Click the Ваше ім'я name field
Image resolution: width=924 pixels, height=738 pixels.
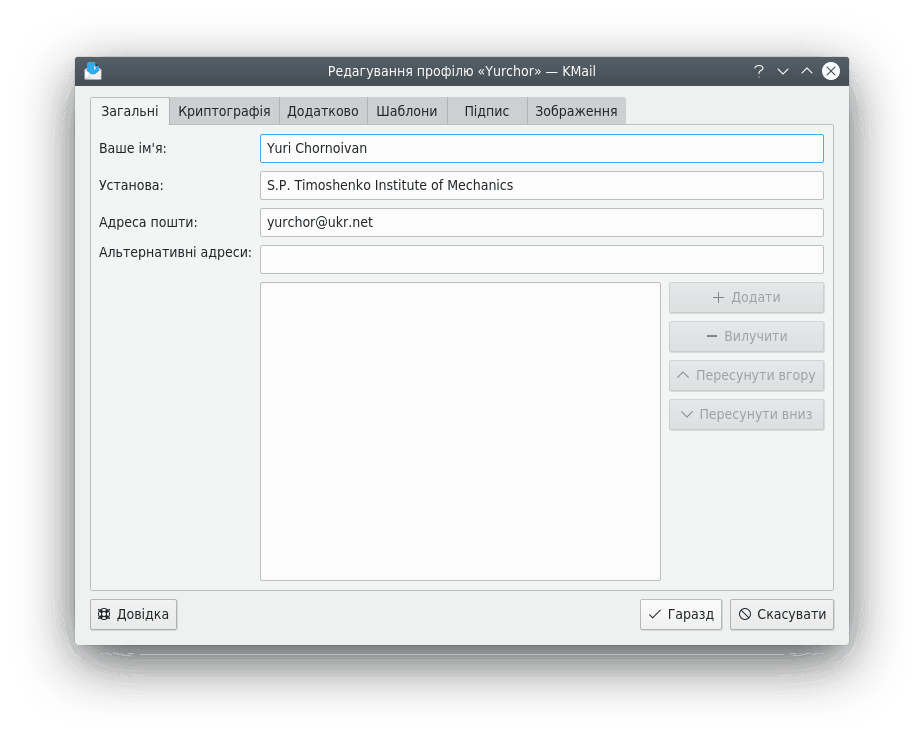(541, 148)
